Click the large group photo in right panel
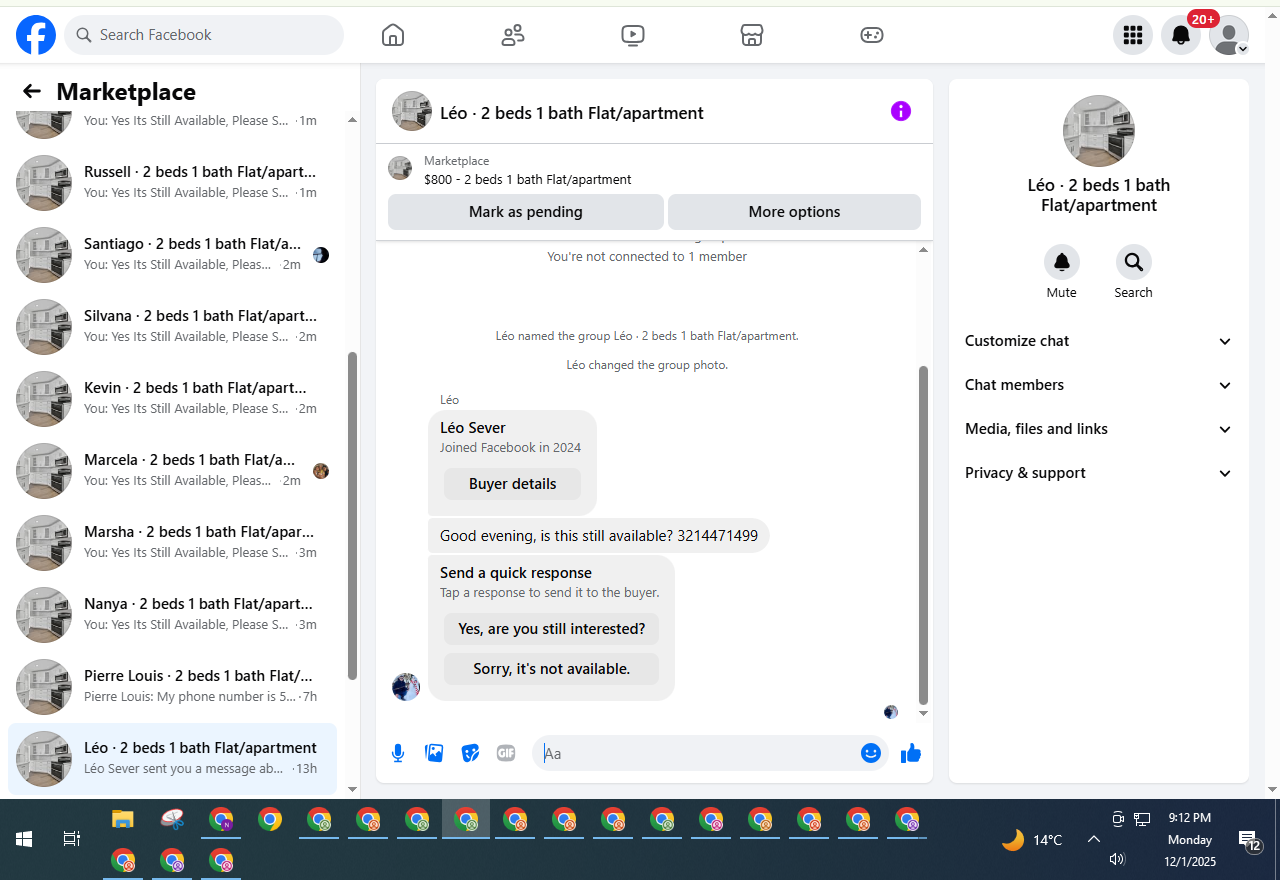Viewport: 1280px width, 880px height. click(1099, 131)
